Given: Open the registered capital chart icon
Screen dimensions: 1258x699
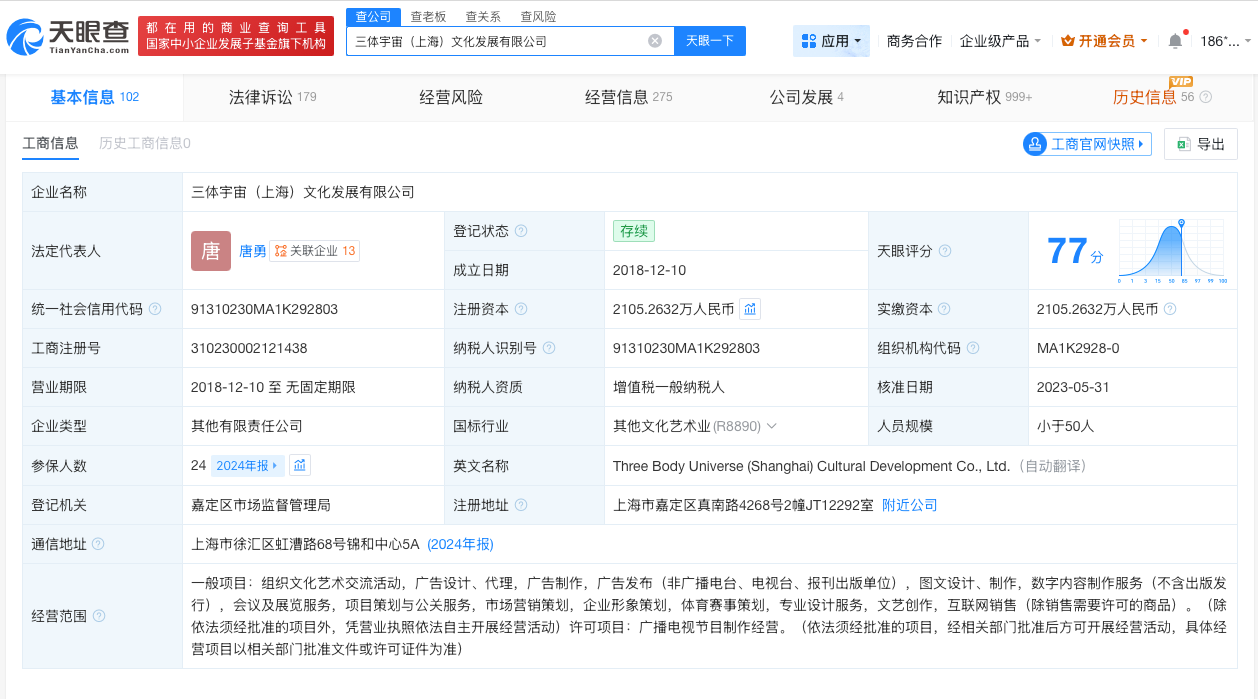Looking at the screenshot, I should coord(750,309).
